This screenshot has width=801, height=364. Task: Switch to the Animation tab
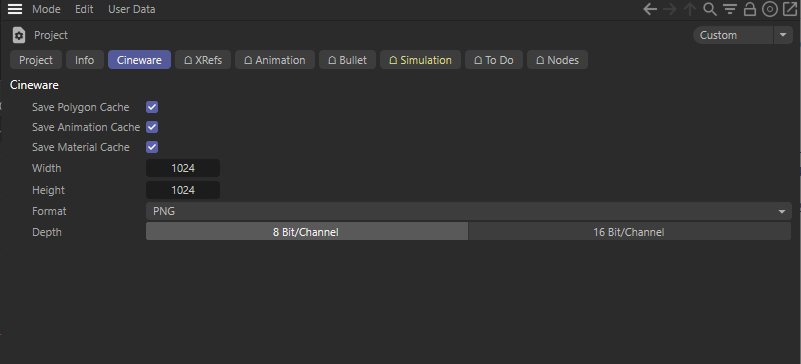[275, 60]
